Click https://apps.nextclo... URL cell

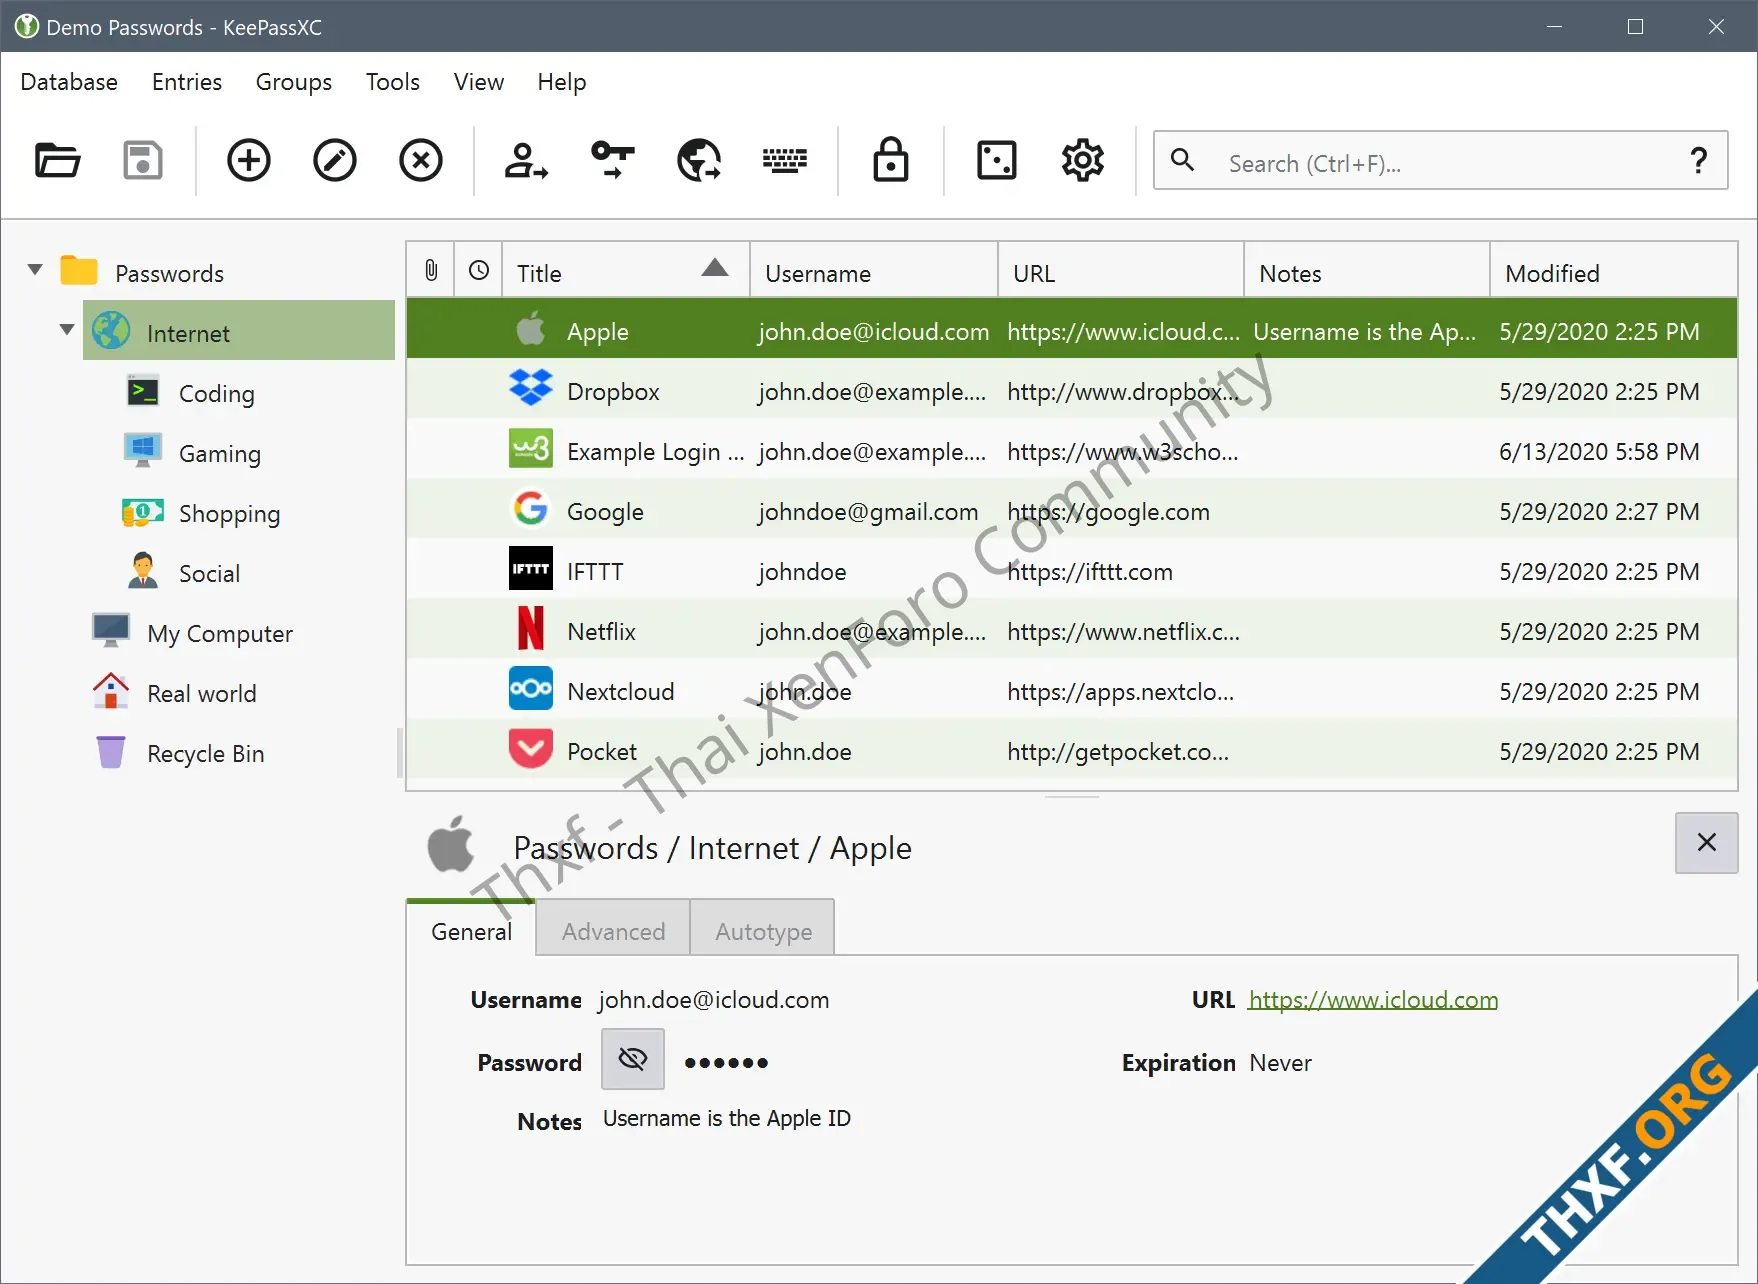1120,692
